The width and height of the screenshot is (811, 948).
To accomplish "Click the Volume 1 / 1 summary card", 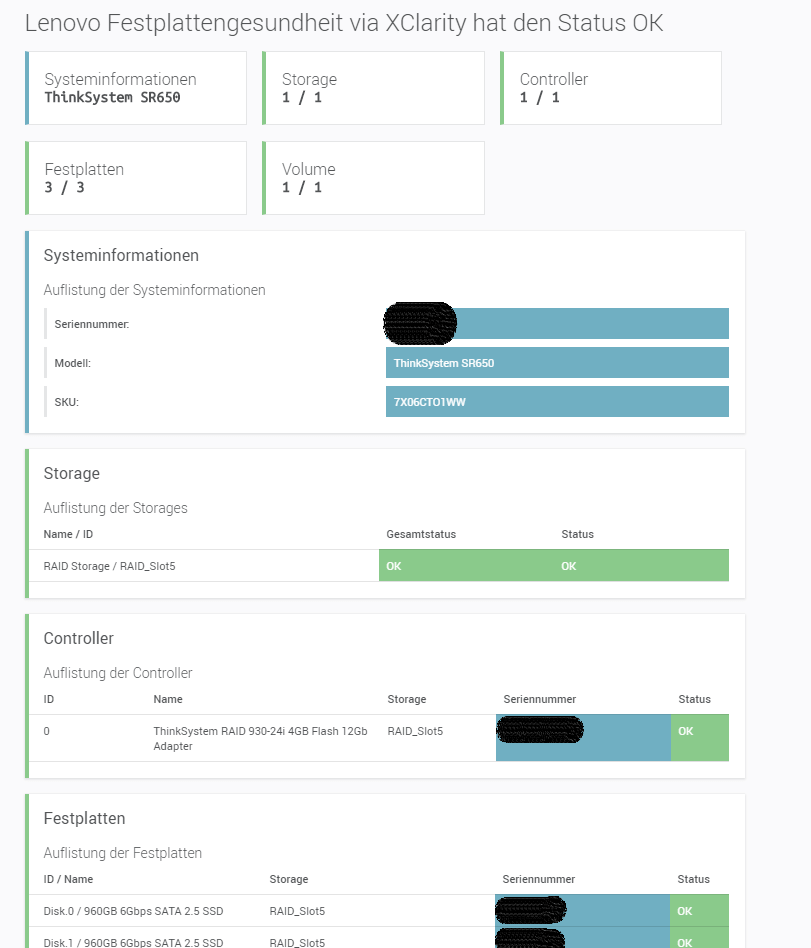I will tap(373, 178).
